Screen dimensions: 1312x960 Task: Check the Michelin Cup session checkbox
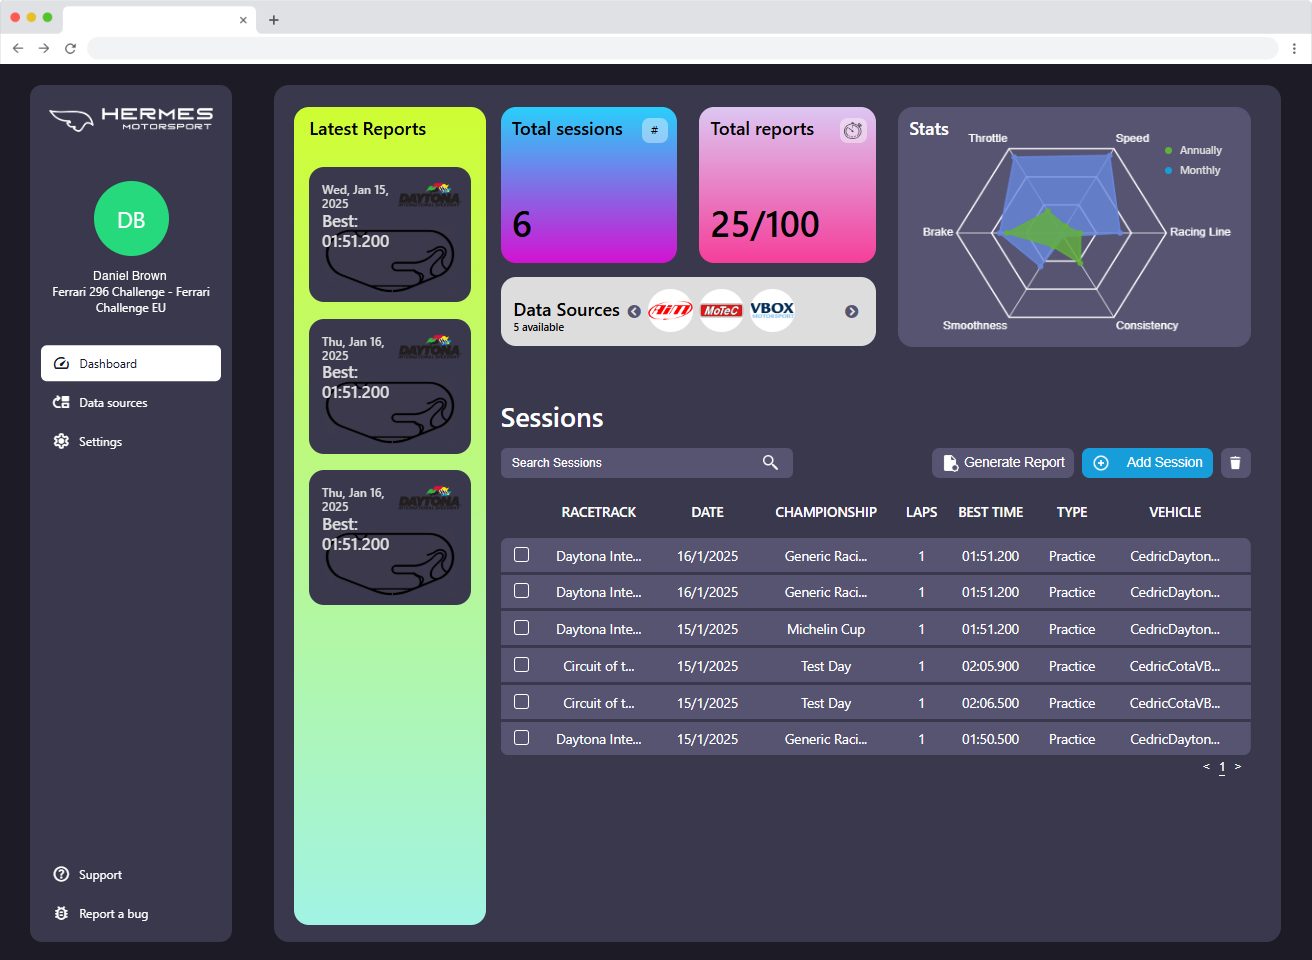point(521,628)
